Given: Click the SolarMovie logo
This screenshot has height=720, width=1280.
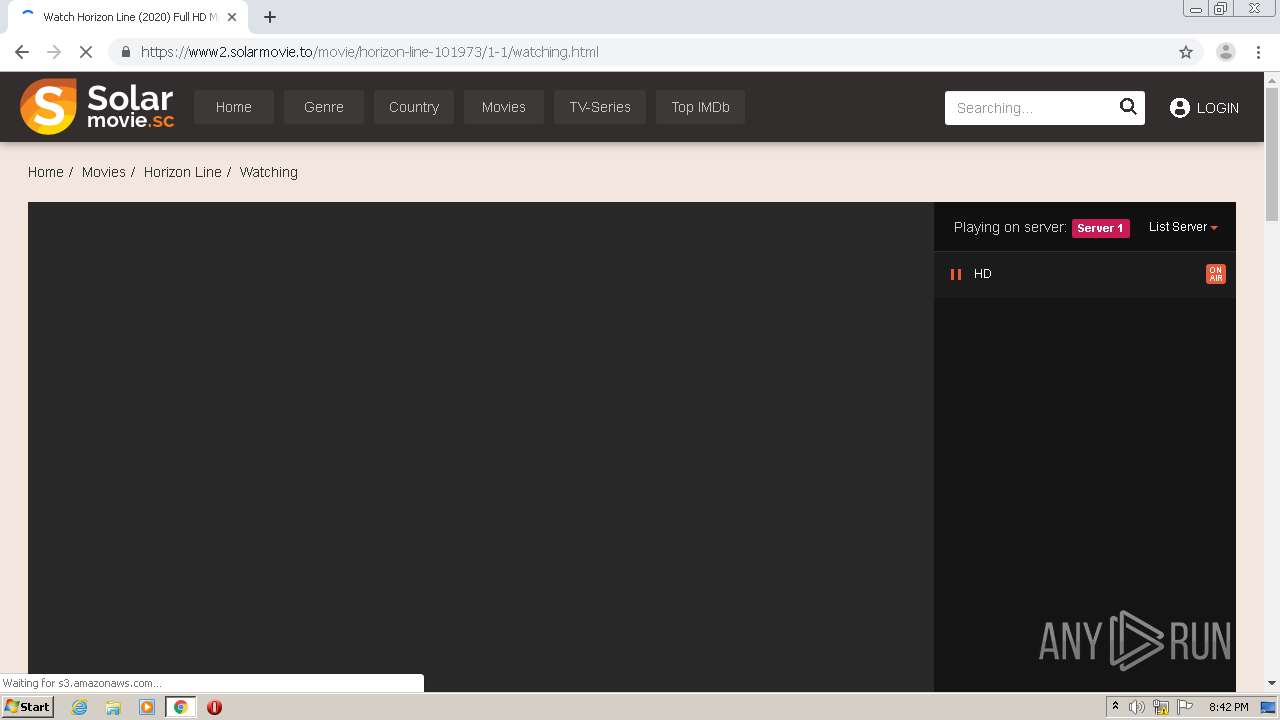Looking at the screenshot, I should [x=97, y=107].
